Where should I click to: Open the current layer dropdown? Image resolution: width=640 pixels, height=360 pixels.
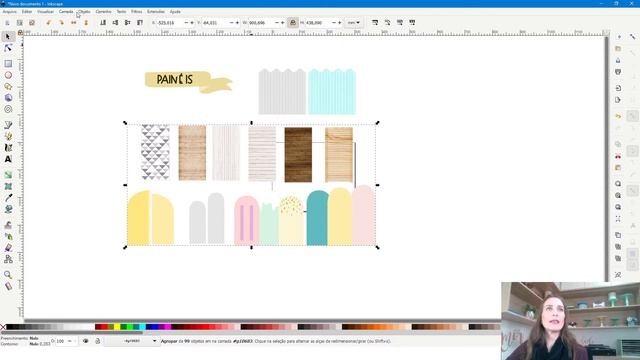point(131,341)
